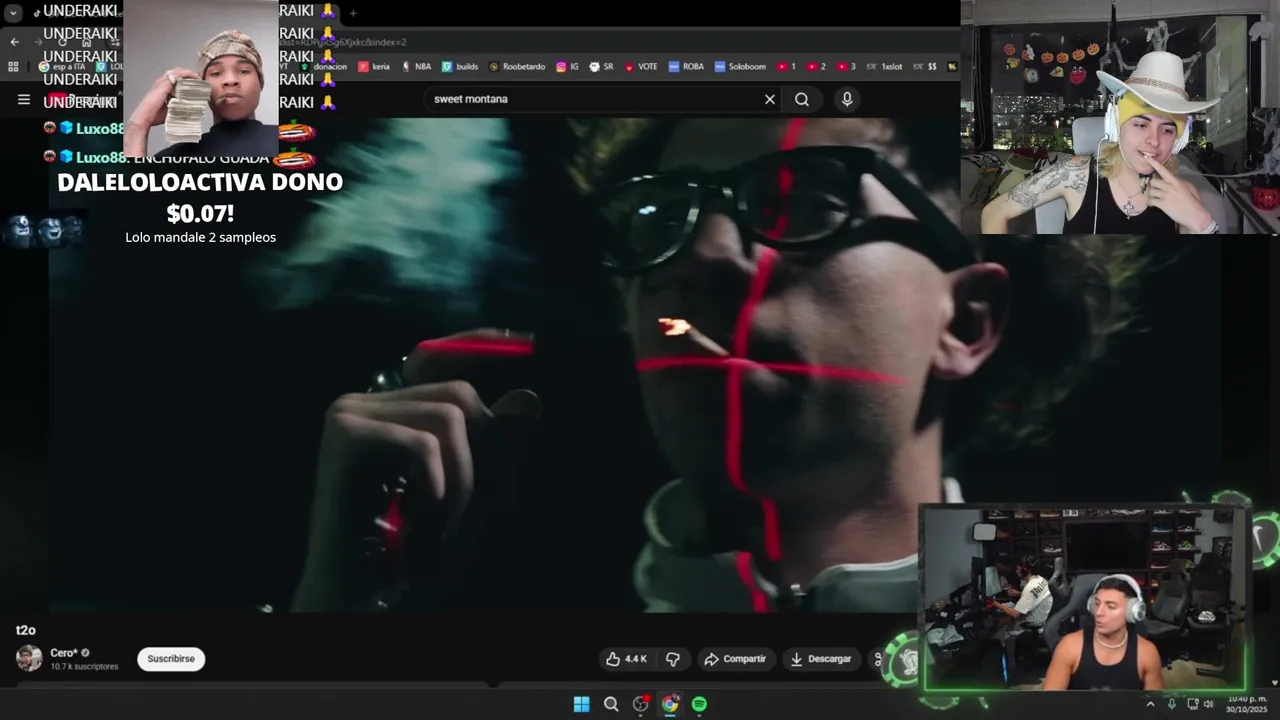Open the Chrome tab search dropdown
This screenshot has width=1280, height=720.
[x=12, y=13]
